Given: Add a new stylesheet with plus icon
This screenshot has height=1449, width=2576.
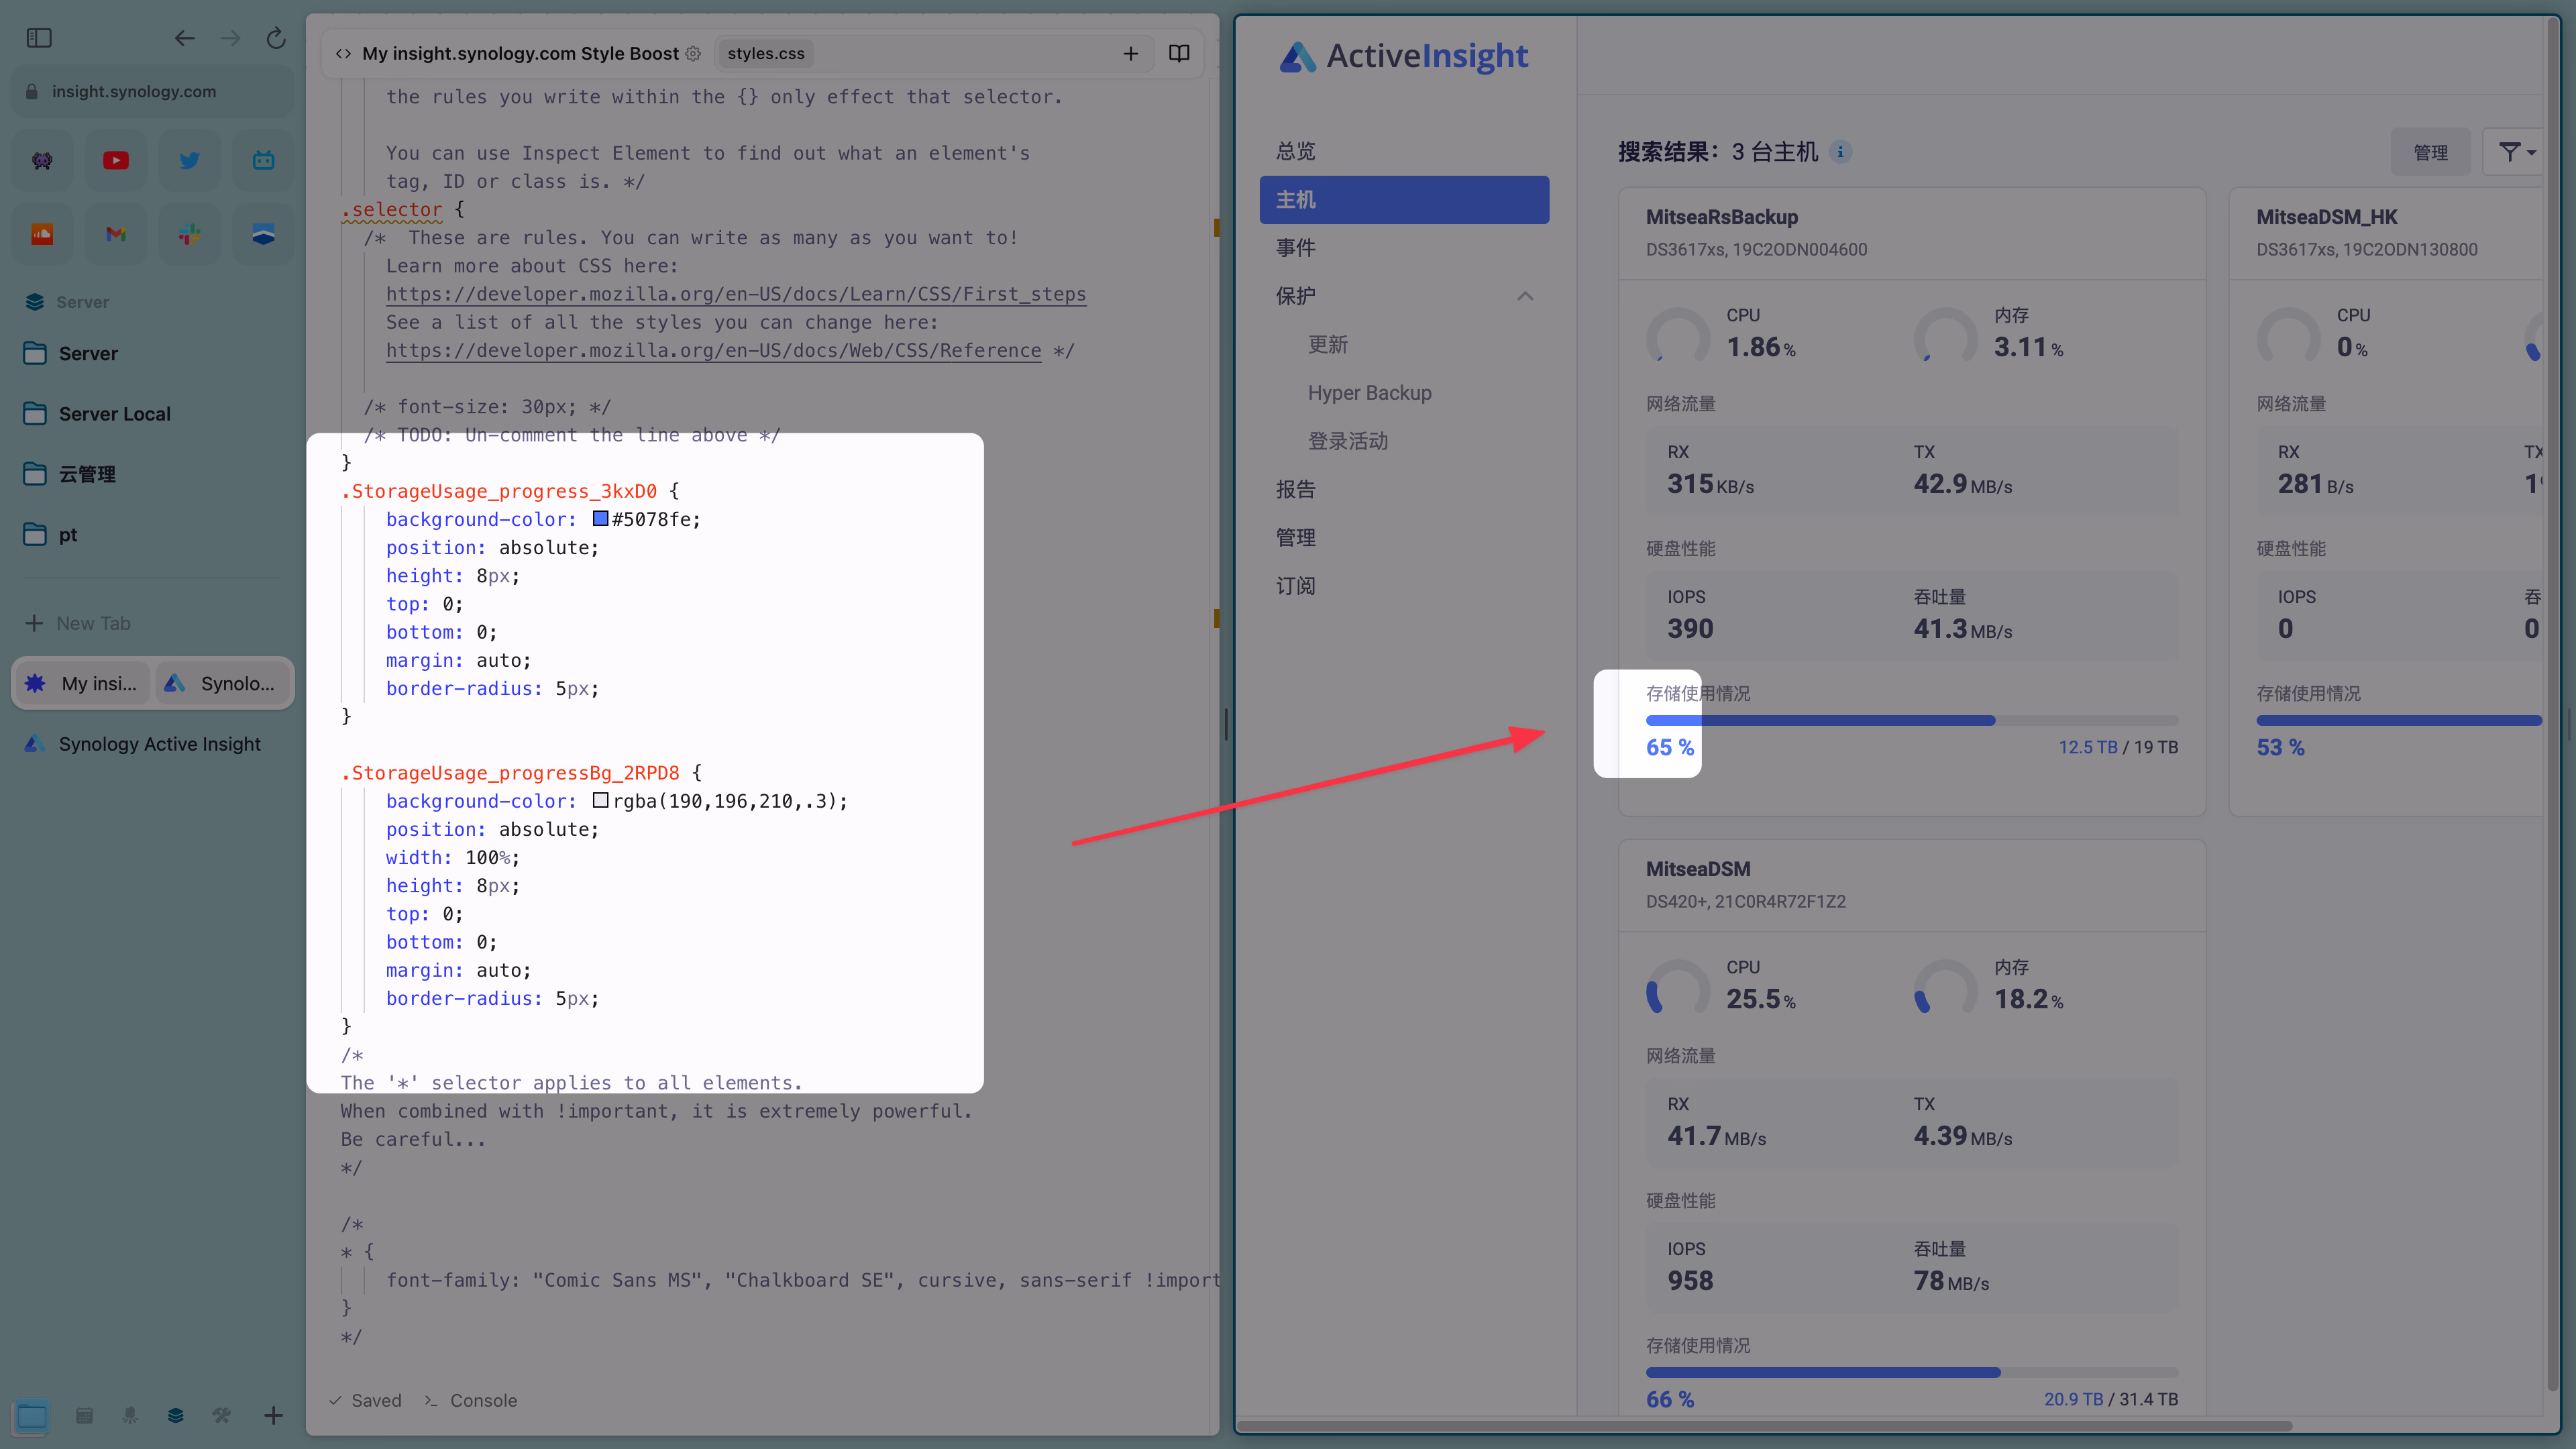Looking at the screenshot, I should tap(1130, 53).
